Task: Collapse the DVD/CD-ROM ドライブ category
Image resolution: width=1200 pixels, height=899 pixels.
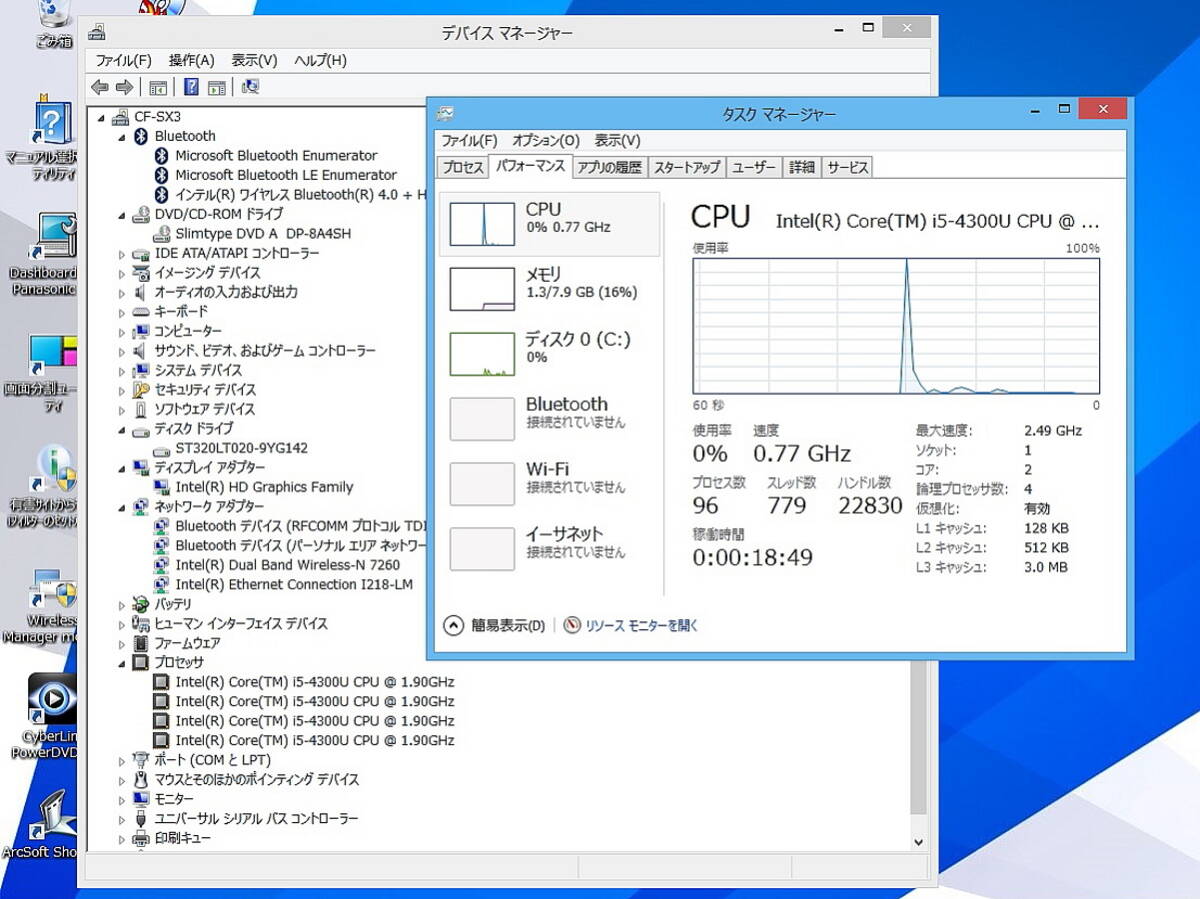Action: point(122,214)
